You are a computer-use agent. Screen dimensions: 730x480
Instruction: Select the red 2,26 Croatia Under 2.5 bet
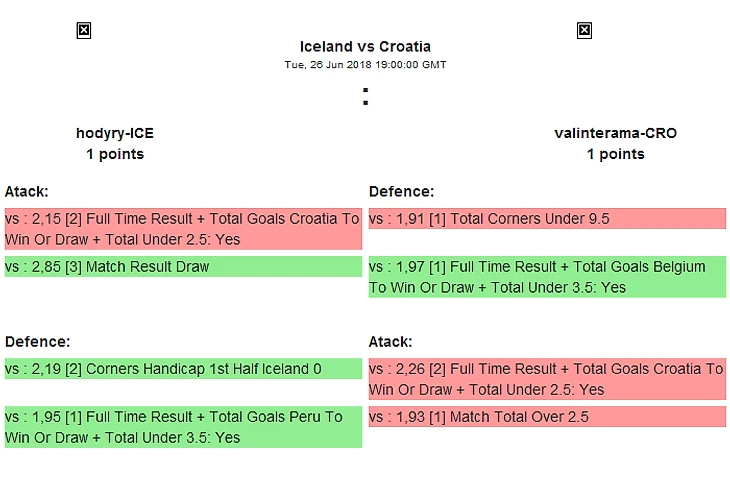pos(547,379)
